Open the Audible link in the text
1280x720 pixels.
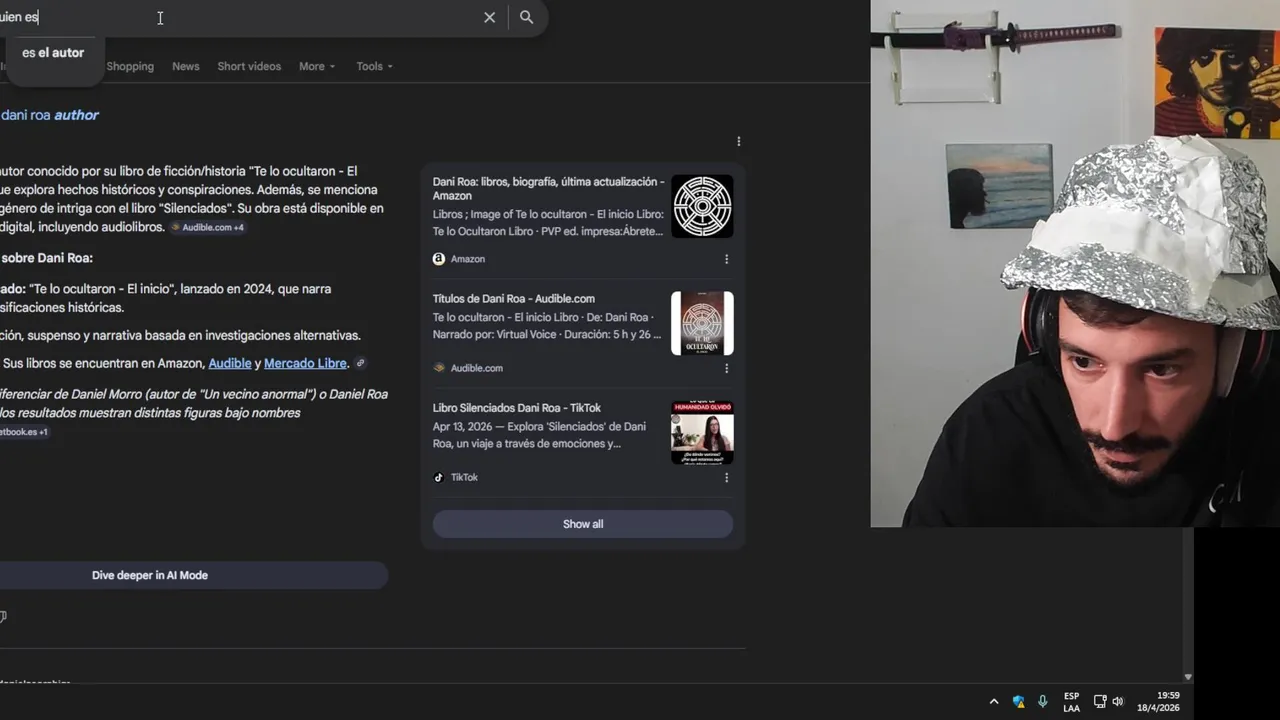tap(230, 364)
